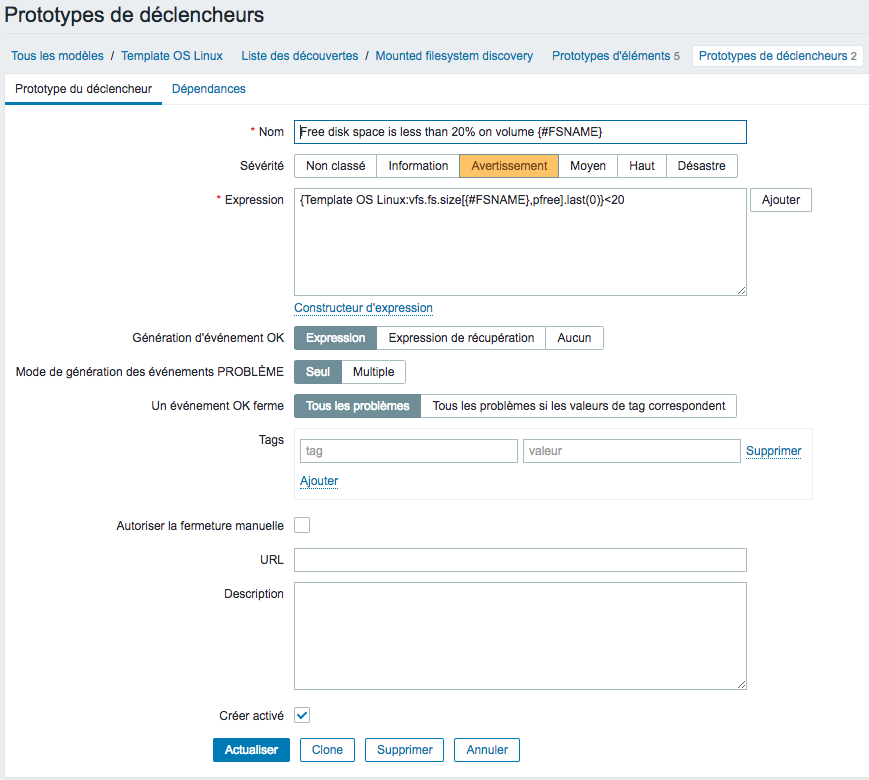Image resolution: width=869 pixels, height=780 pixels.
Task: Click the Ajouter button beside Expression
Action: click(780, 200)
